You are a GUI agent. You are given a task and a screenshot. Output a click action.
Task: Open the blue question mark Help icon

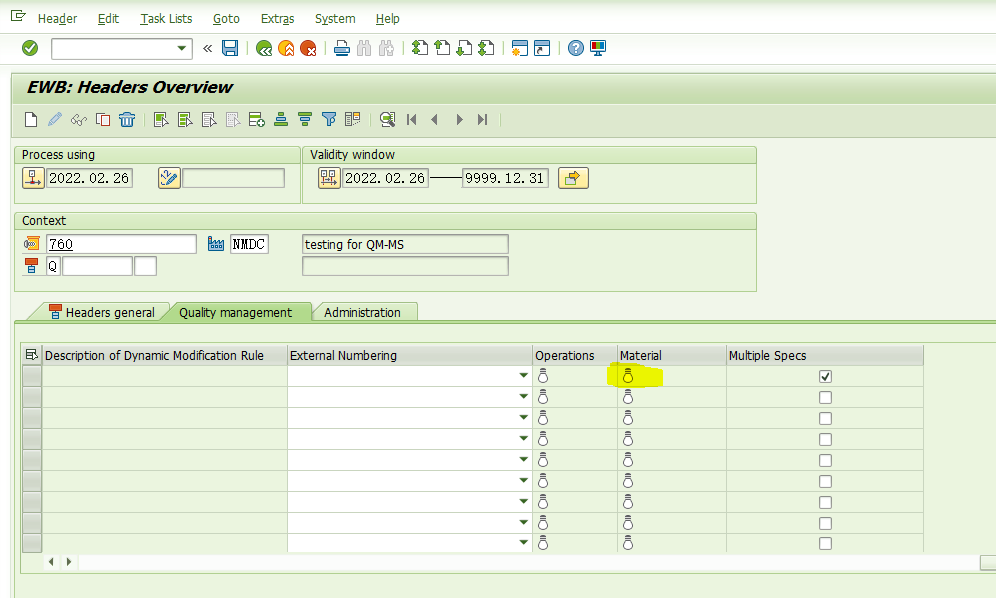tap(575, 48)
